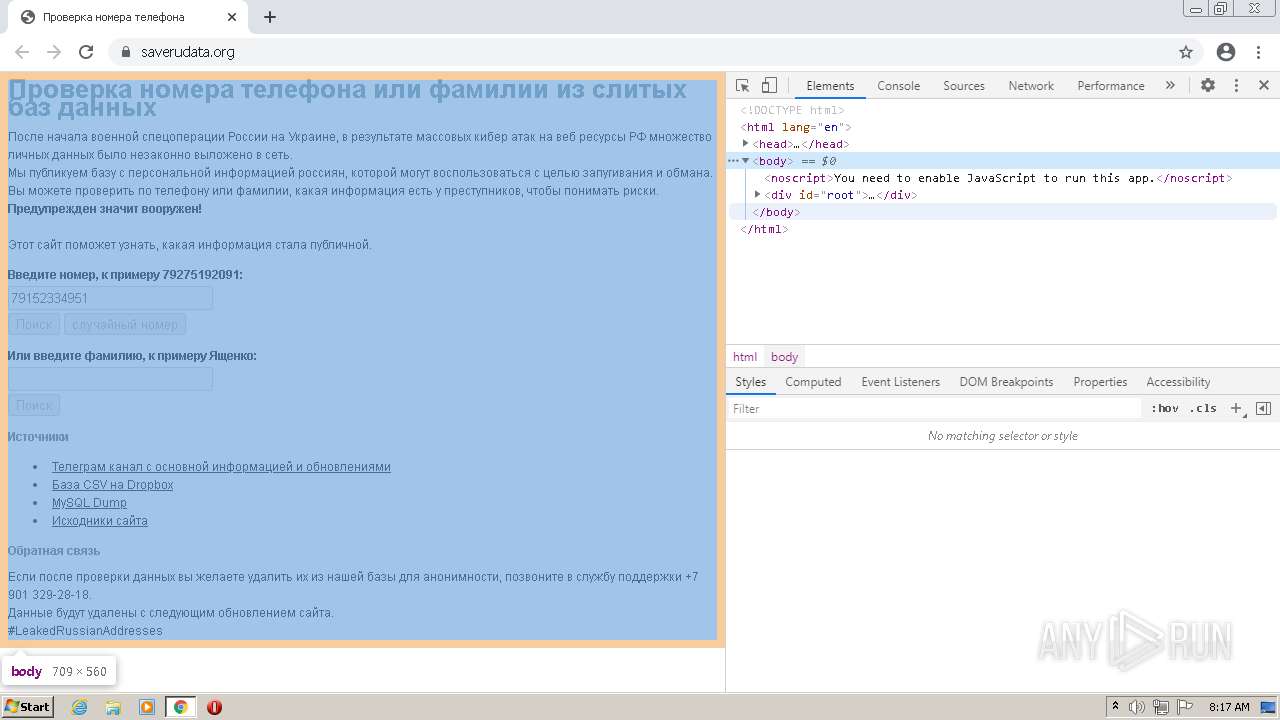Switch to the Performance tab
This screenshot has height=720, width=1280.
coord(1111,86)
